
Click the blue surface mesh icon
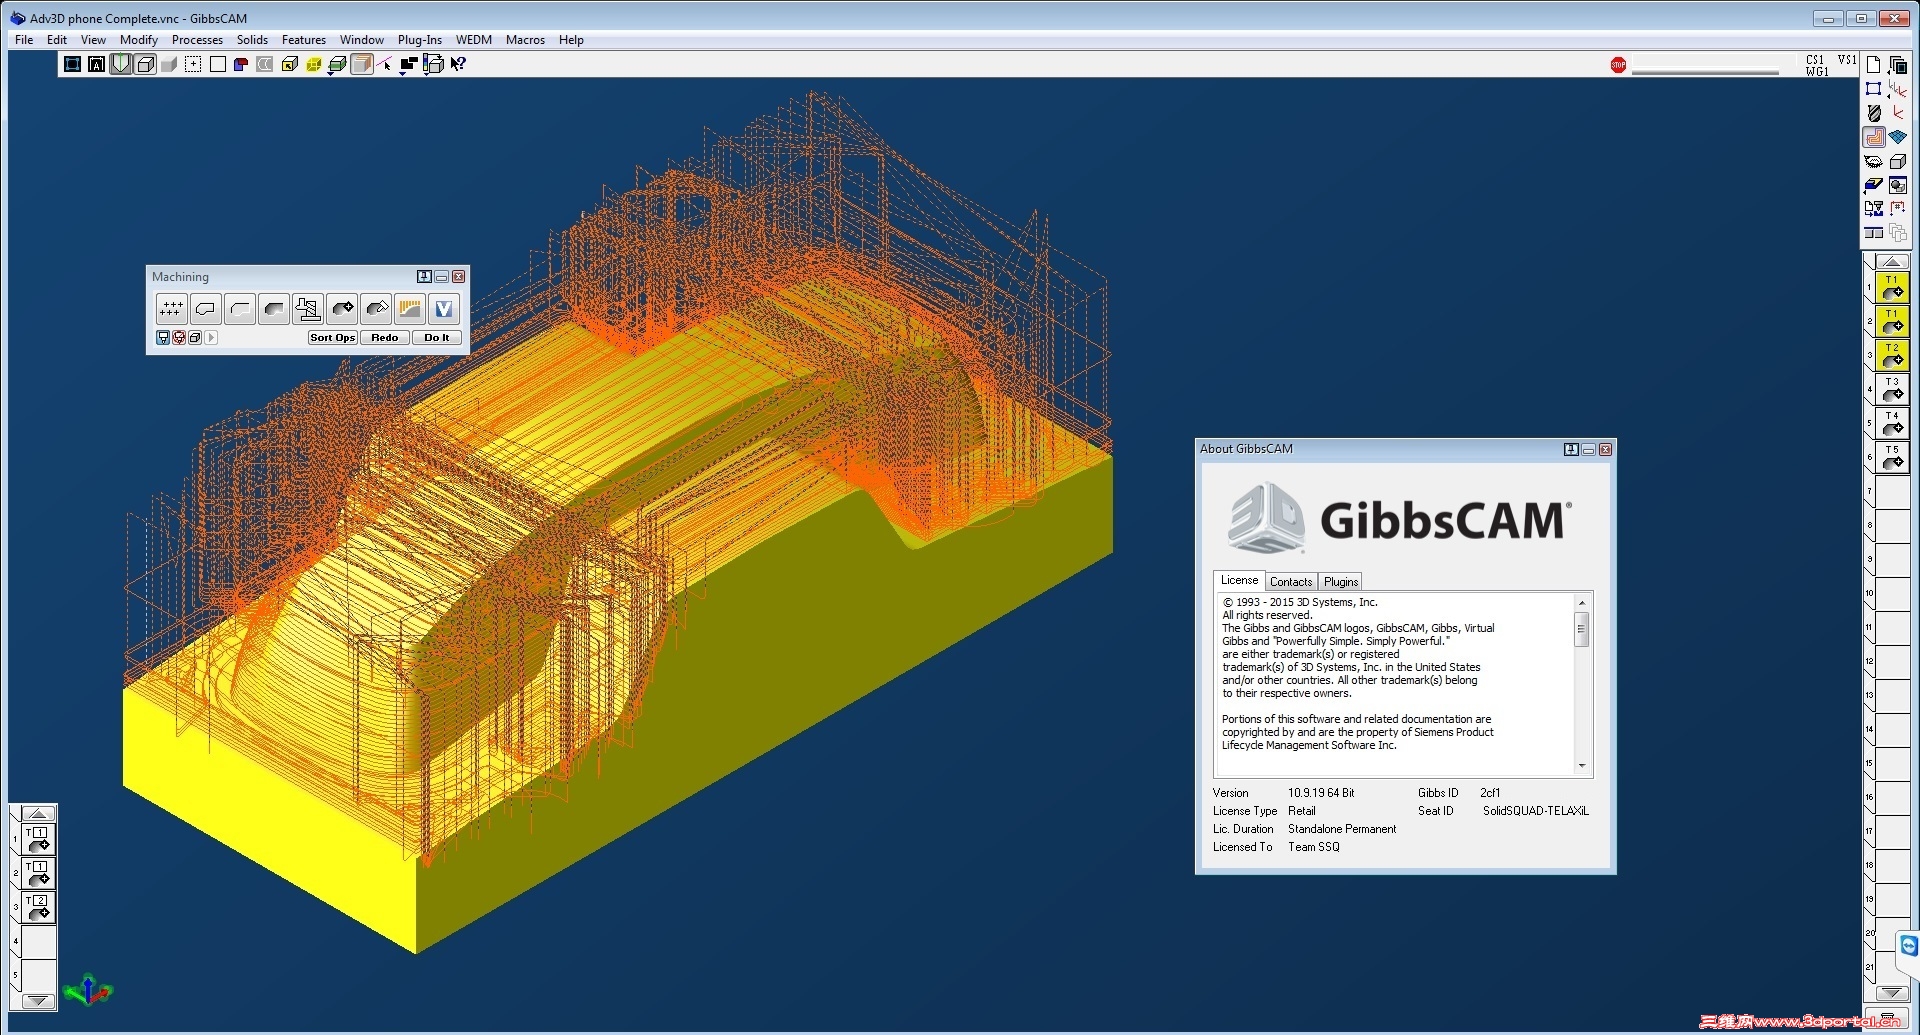[1897, 136]
